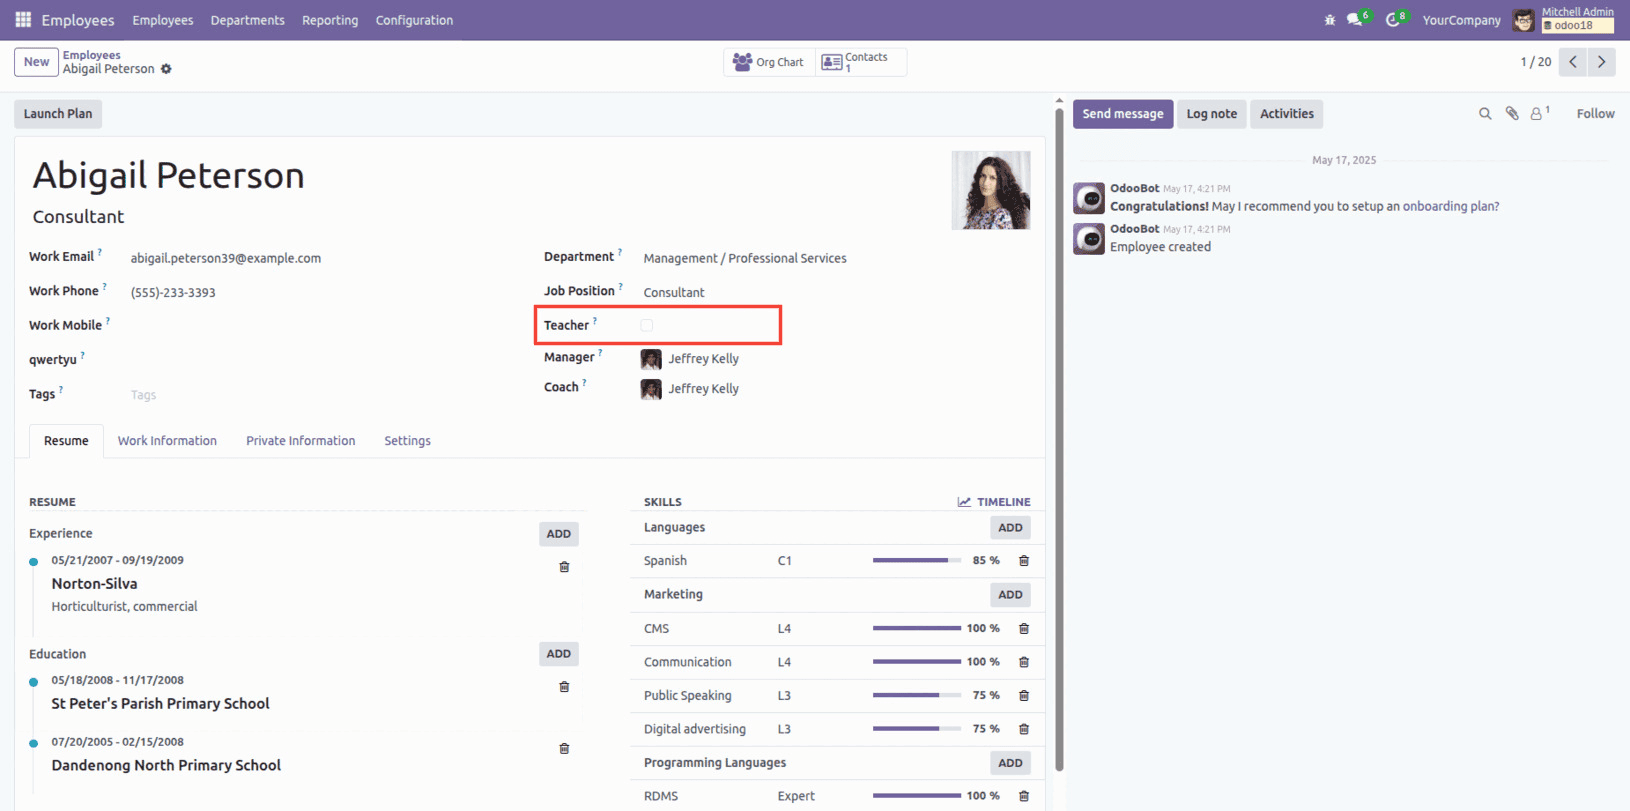Open the Departments menu
This screenshot has height=811, width=1630.
[x=247, y=20]
